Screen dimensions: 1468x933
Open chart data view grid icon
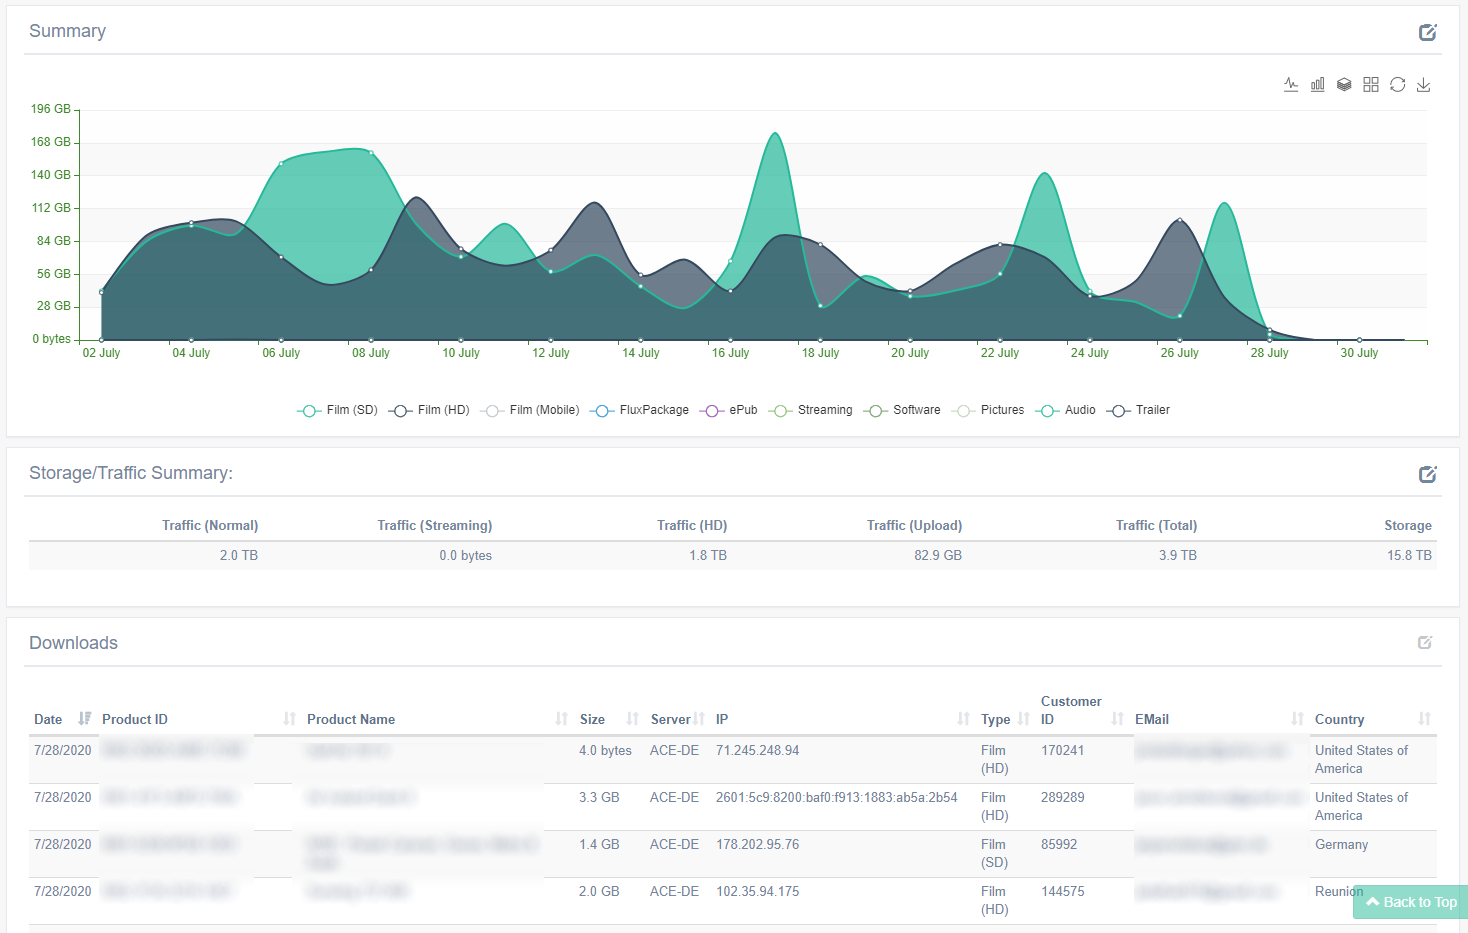1371,85
